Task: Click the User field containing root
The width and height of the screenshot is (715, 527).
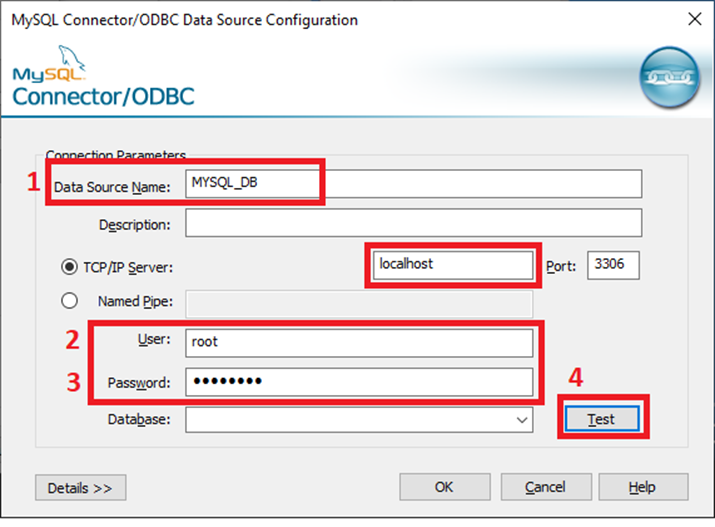Action: [359, 343]
